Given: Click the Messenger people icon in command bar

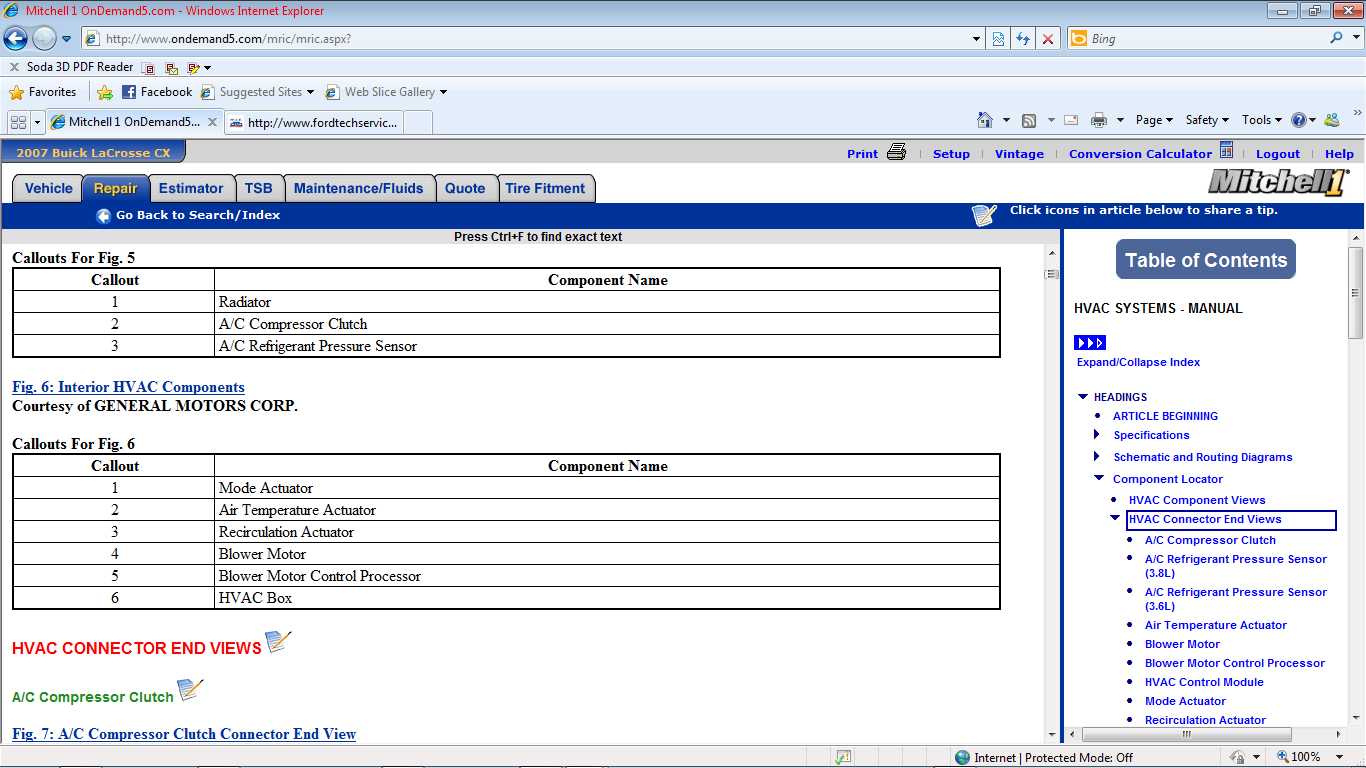Looking at the screenshot, I should click(1331, 120).
